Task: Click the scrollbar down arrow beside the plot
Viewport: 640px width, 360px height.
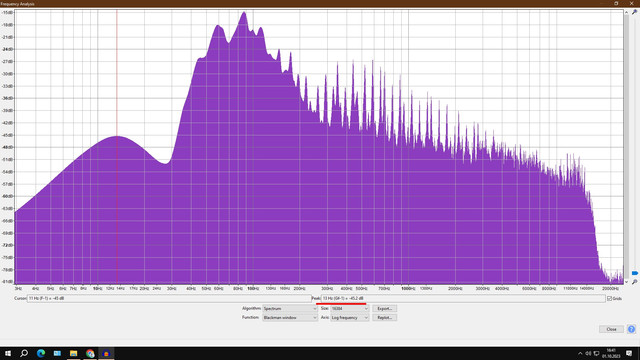Action: (626, 282)
